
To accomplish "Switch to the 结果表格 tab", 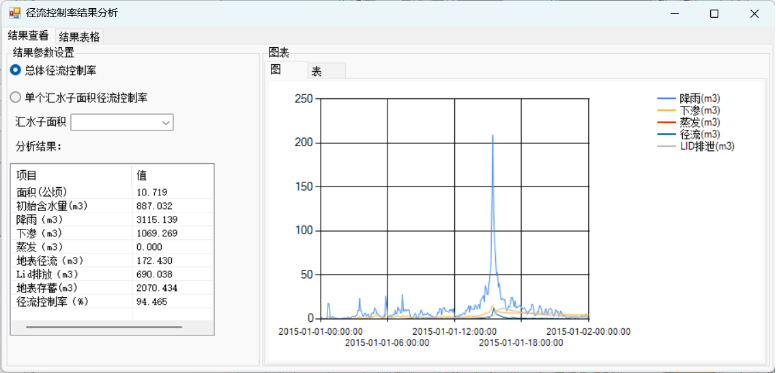I will tap(79, 37).
